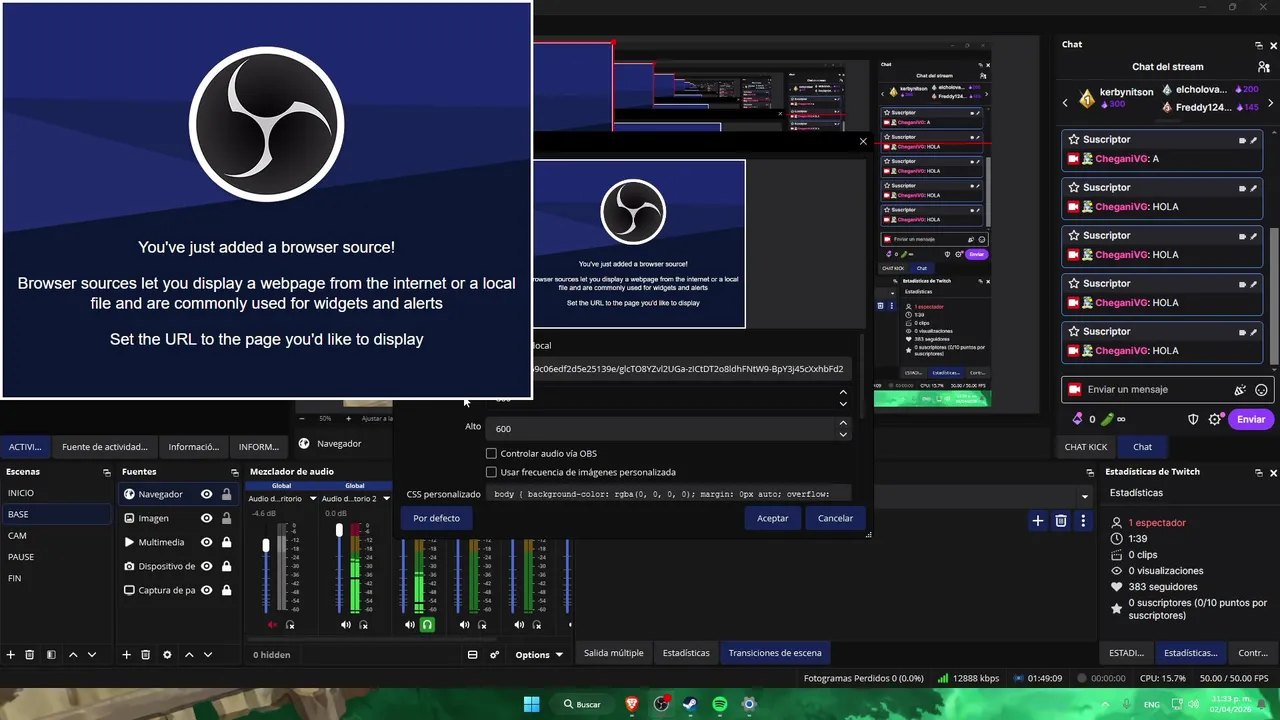
Task: Click the Cancelar button
Action: click(x=835, y=518)
